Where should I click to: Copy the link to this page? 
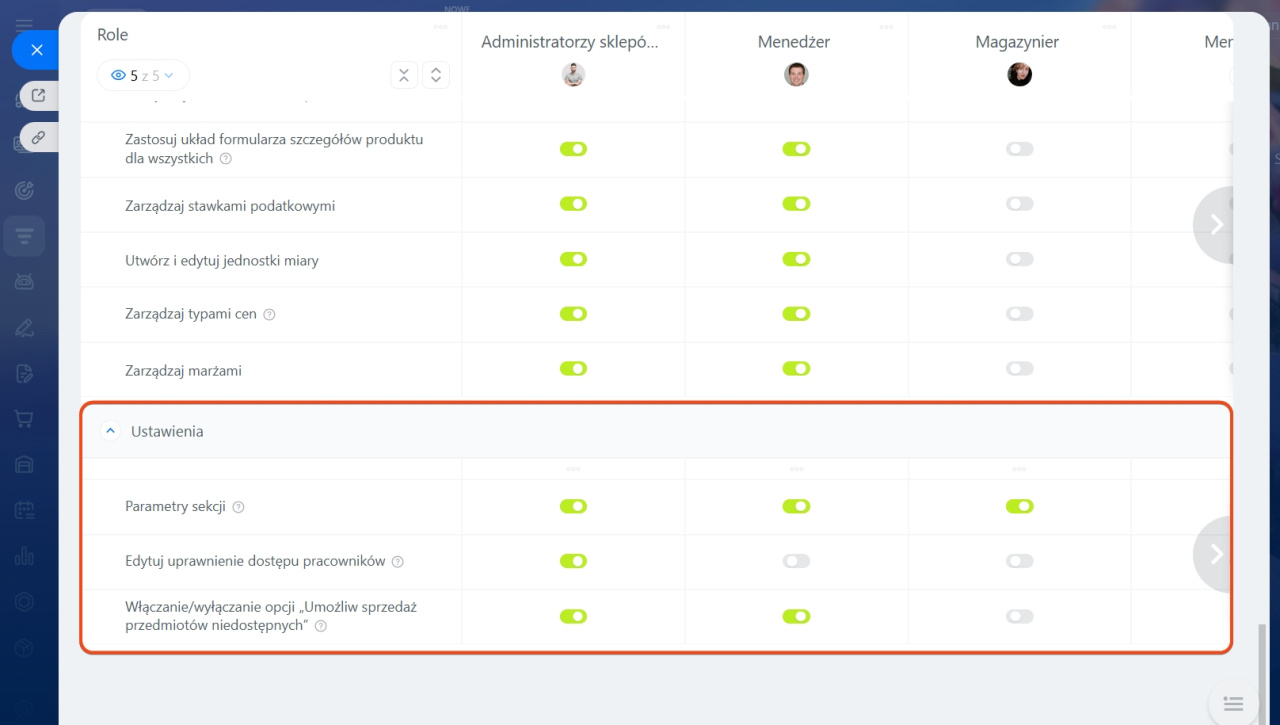tap(39, 138)
